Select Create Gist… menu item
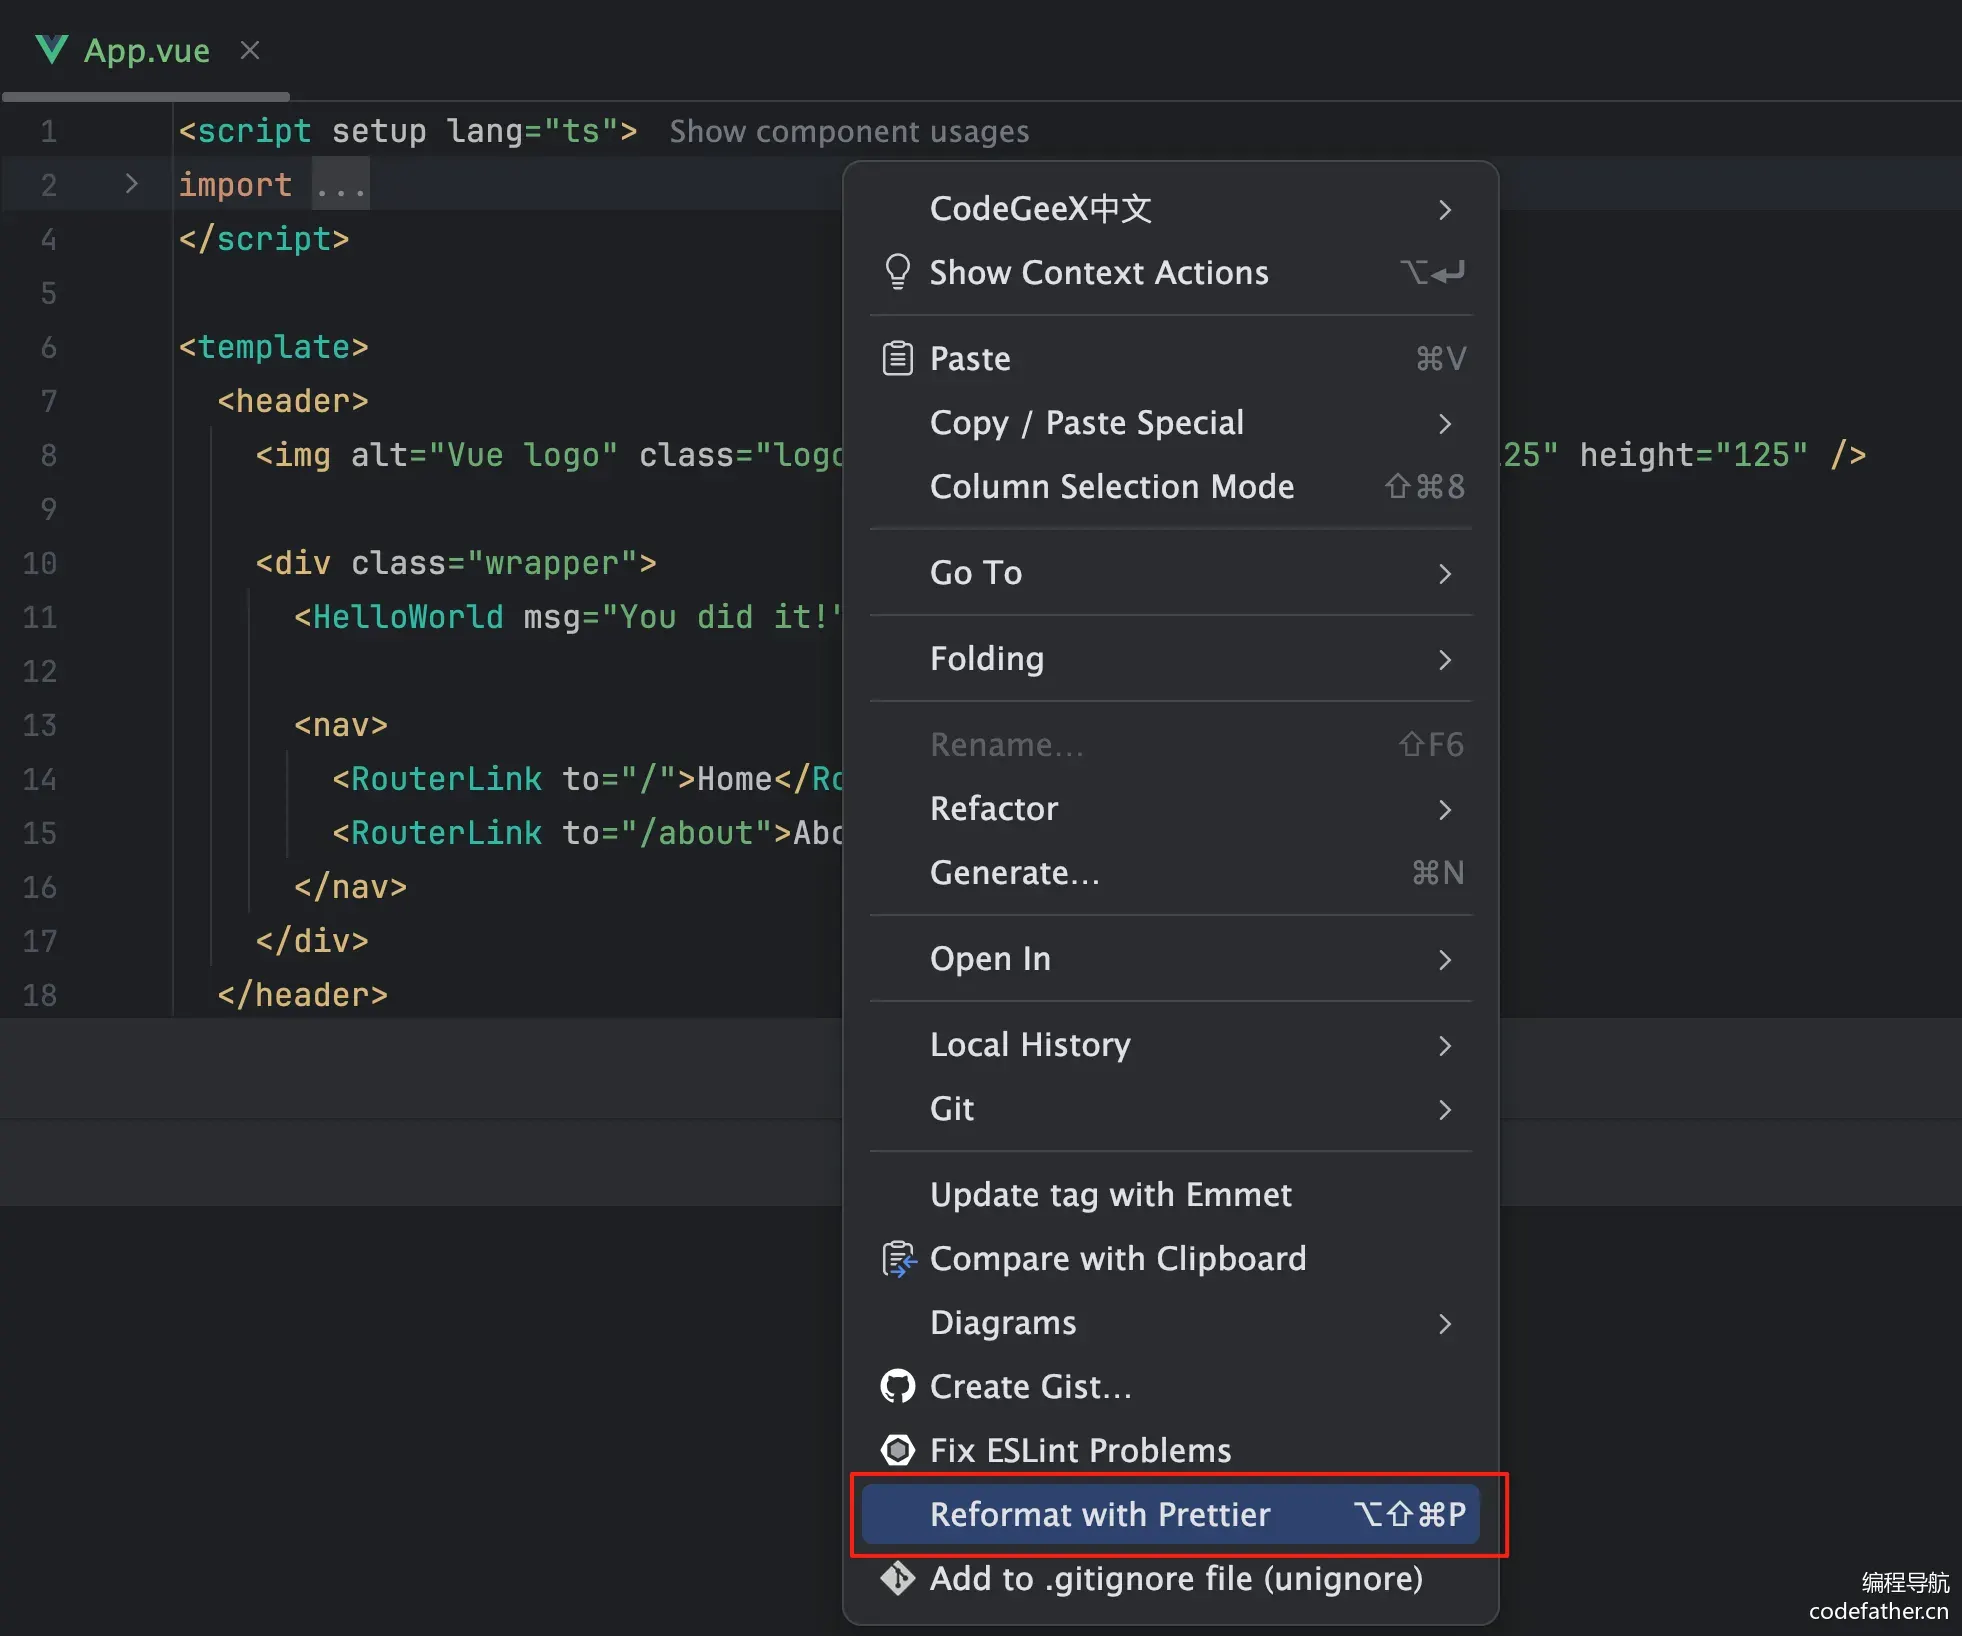1962x1636 pixels. pos(1171,1387)
